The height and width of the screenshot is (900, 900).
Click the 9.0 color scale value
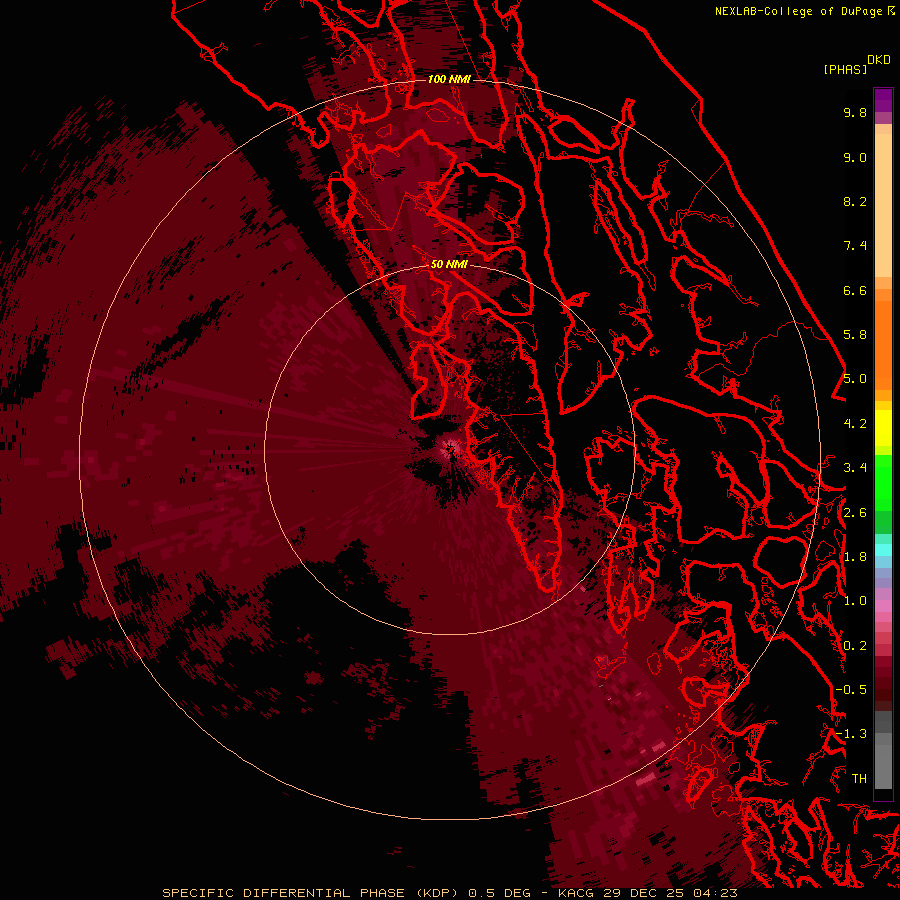point(855,157)
